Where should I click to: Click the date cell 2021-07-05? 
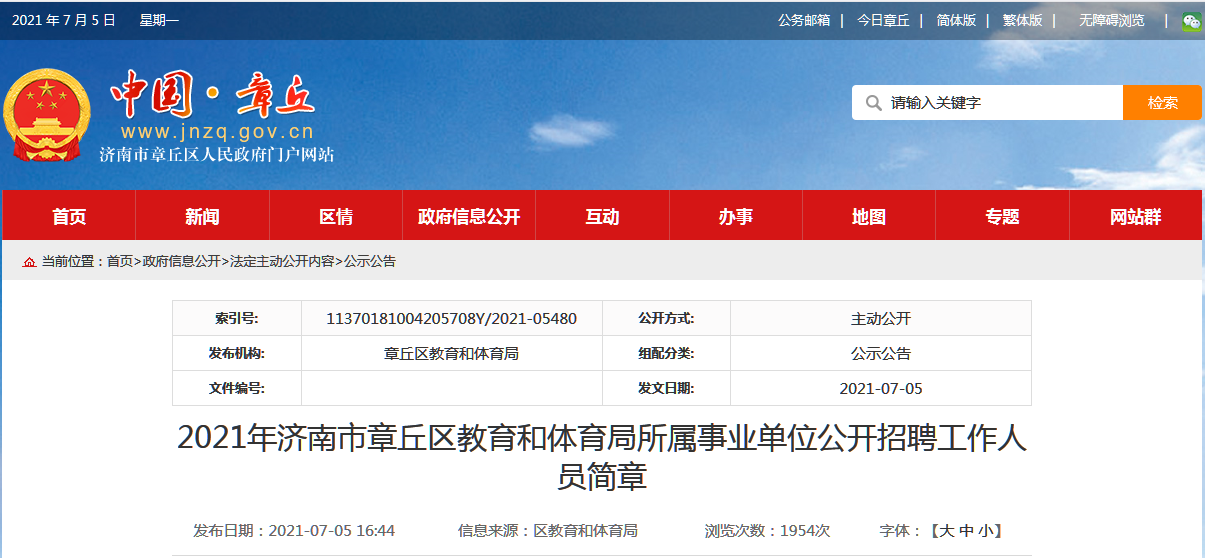tap(881, 388)
